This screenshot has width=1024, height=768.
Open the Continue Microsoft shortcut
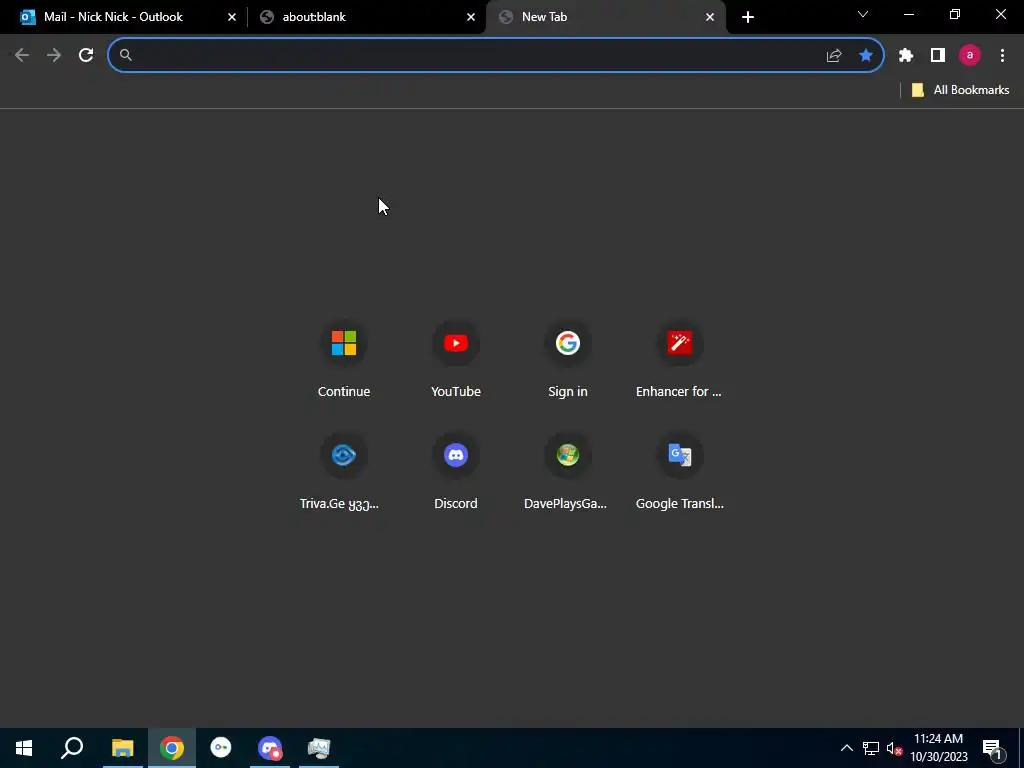click(344, 359)
